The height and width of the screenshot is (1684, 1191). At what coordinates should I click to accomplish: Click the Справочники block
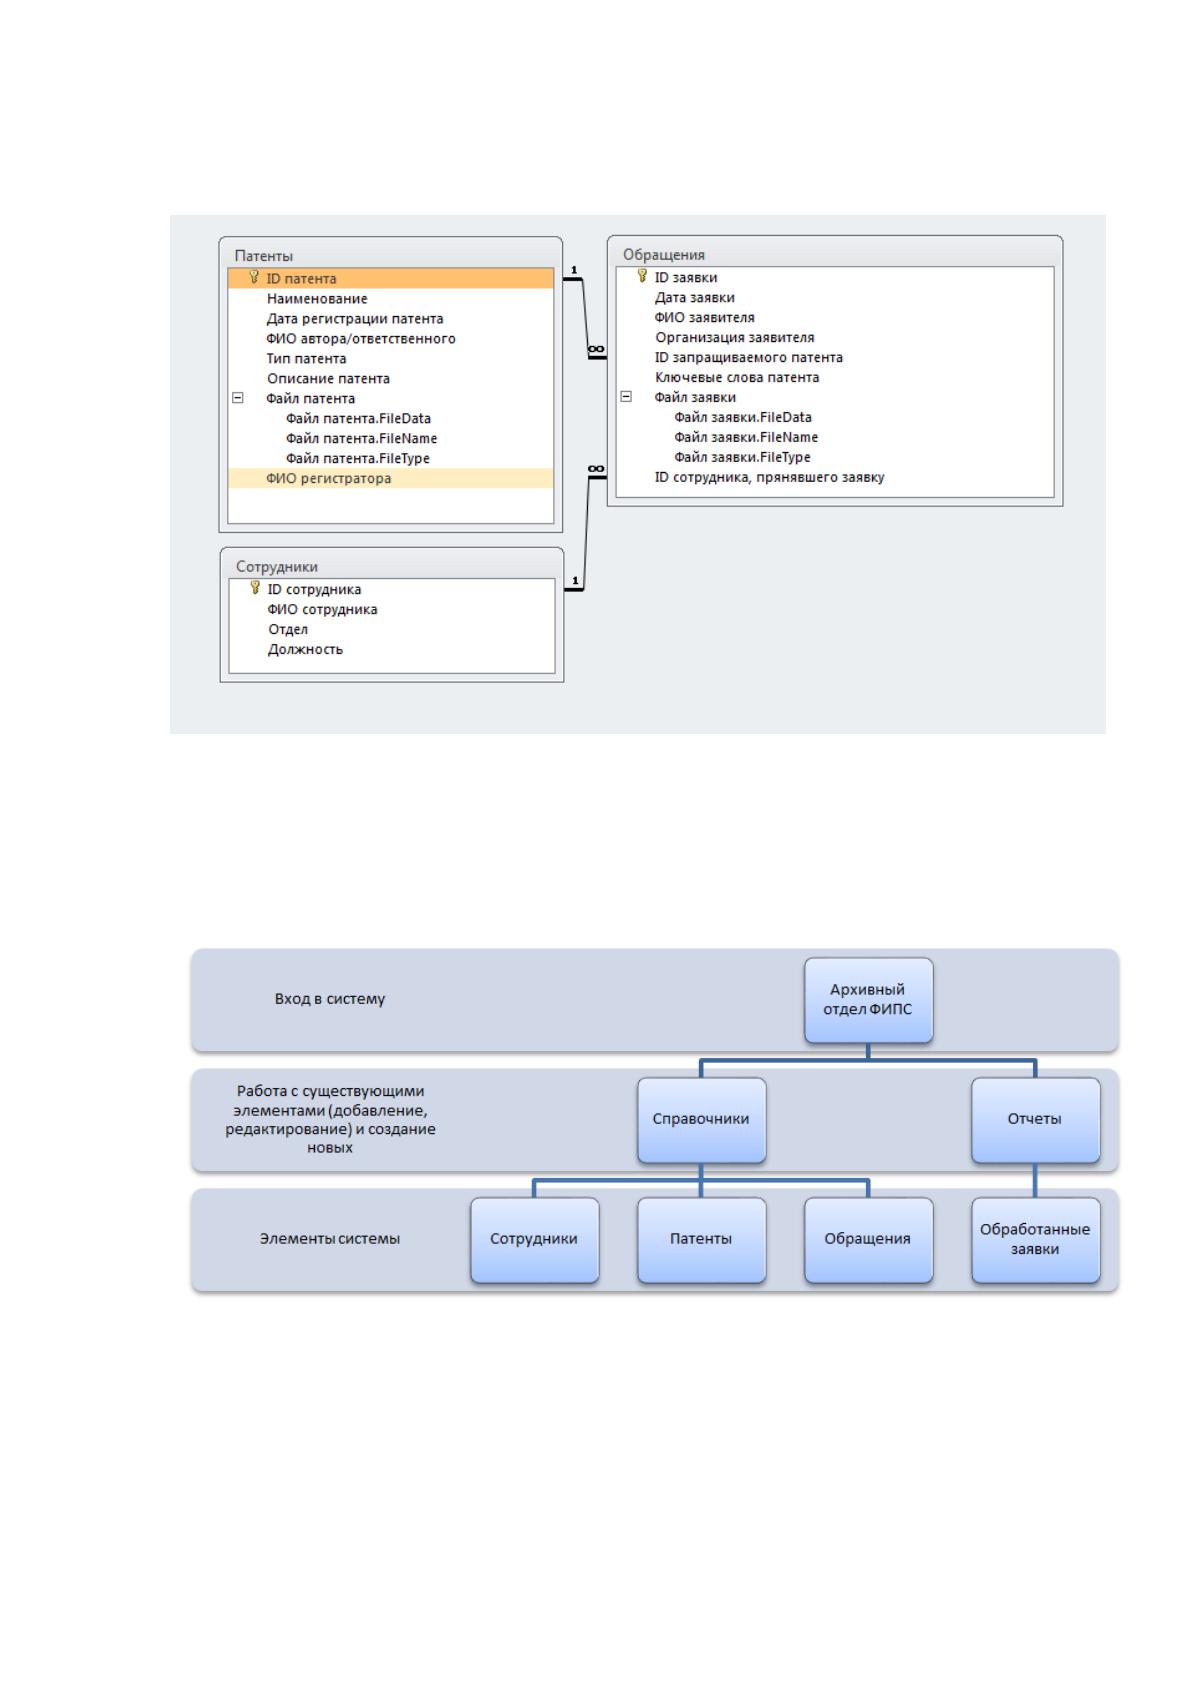click(x=701, y=1119)
